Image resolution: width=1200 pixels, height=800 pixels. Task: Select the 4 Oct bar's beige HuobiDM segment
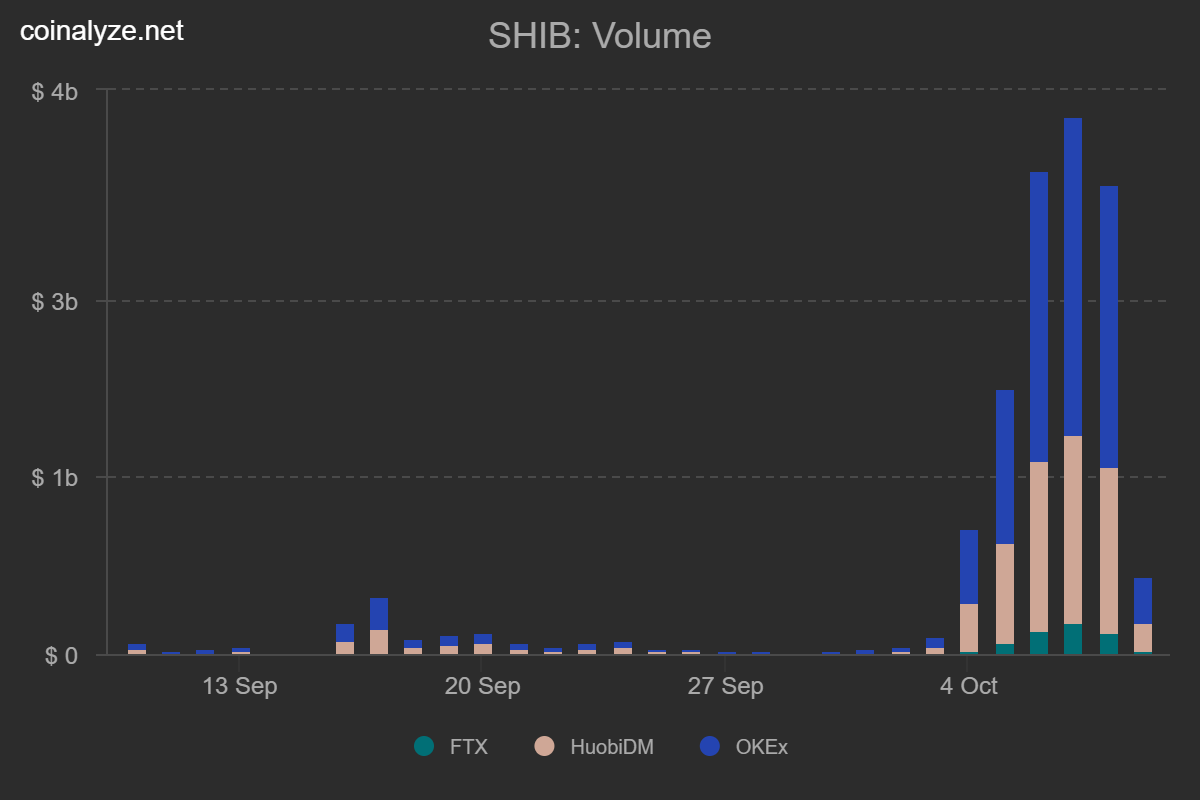[969, 628]
